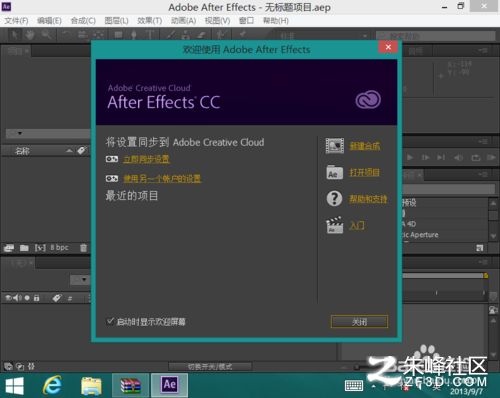Open the File (F) menu
This screenshot has width=500, height=398.
pyautogui.click(x=16, y=21)
